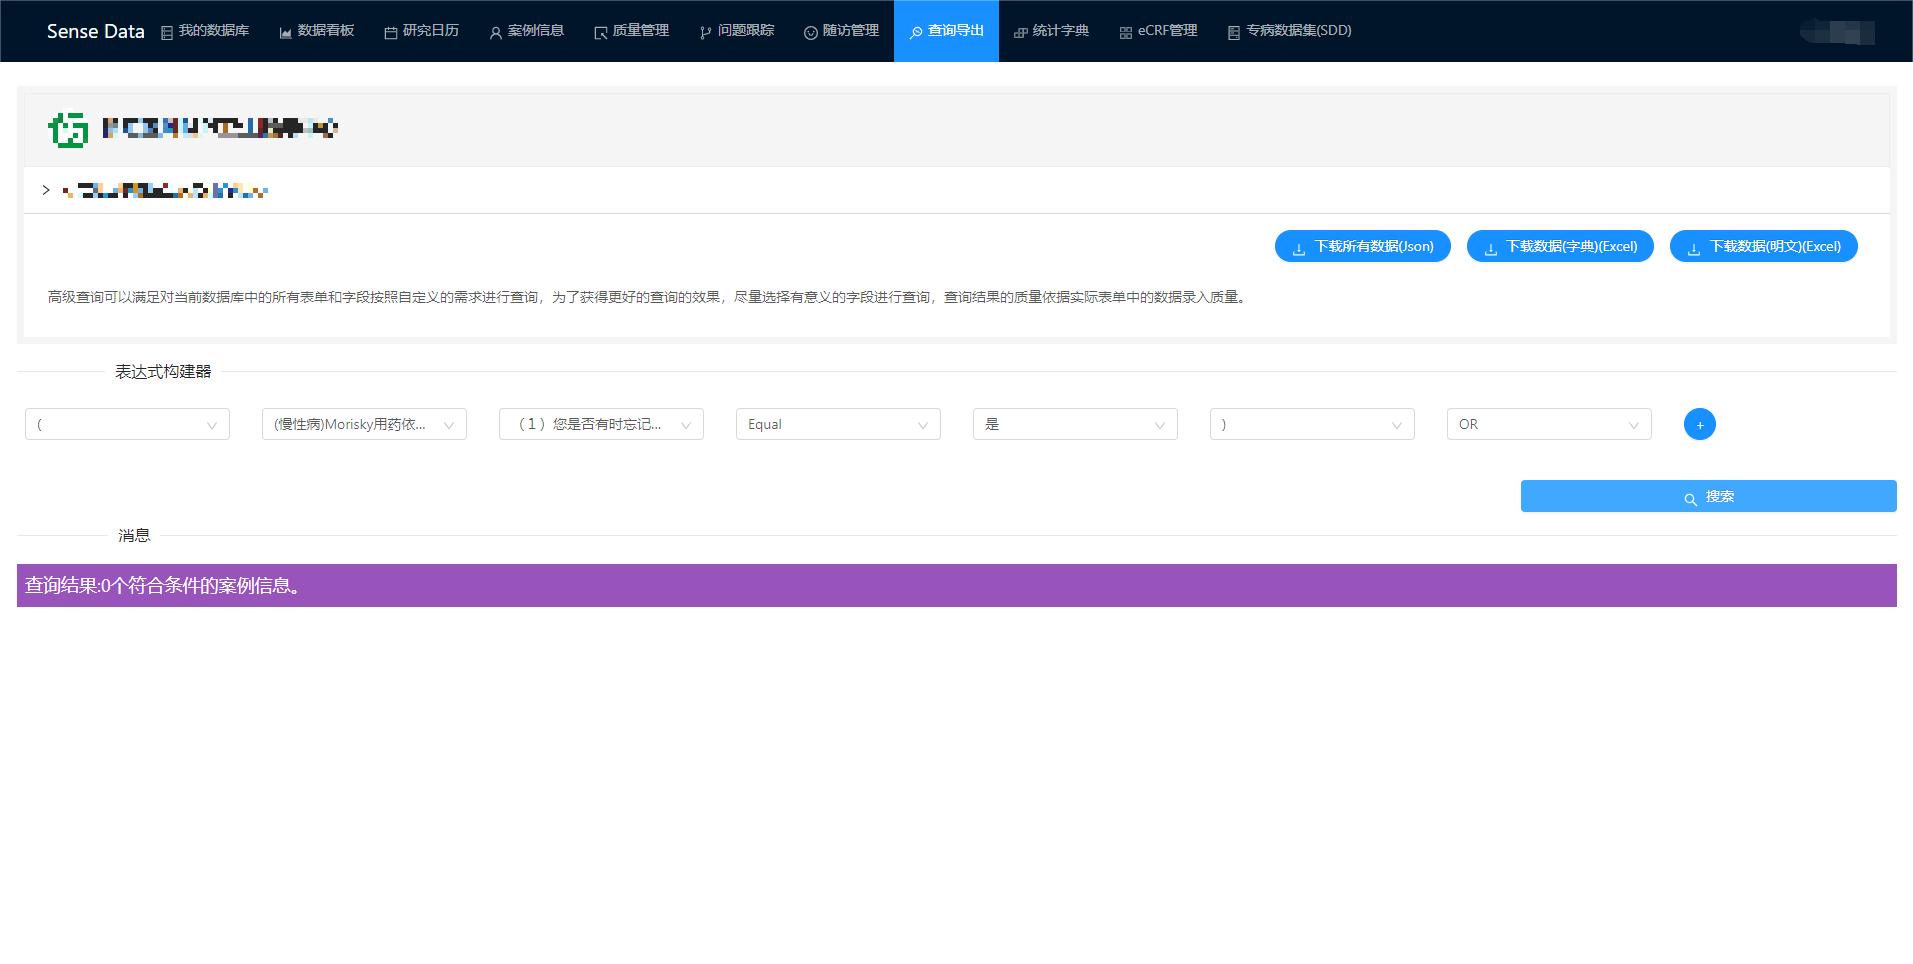The height and width of the screenshot is (964, 1913).
Task: Click the download icon on the Json button
Action: coord(1299,248)
